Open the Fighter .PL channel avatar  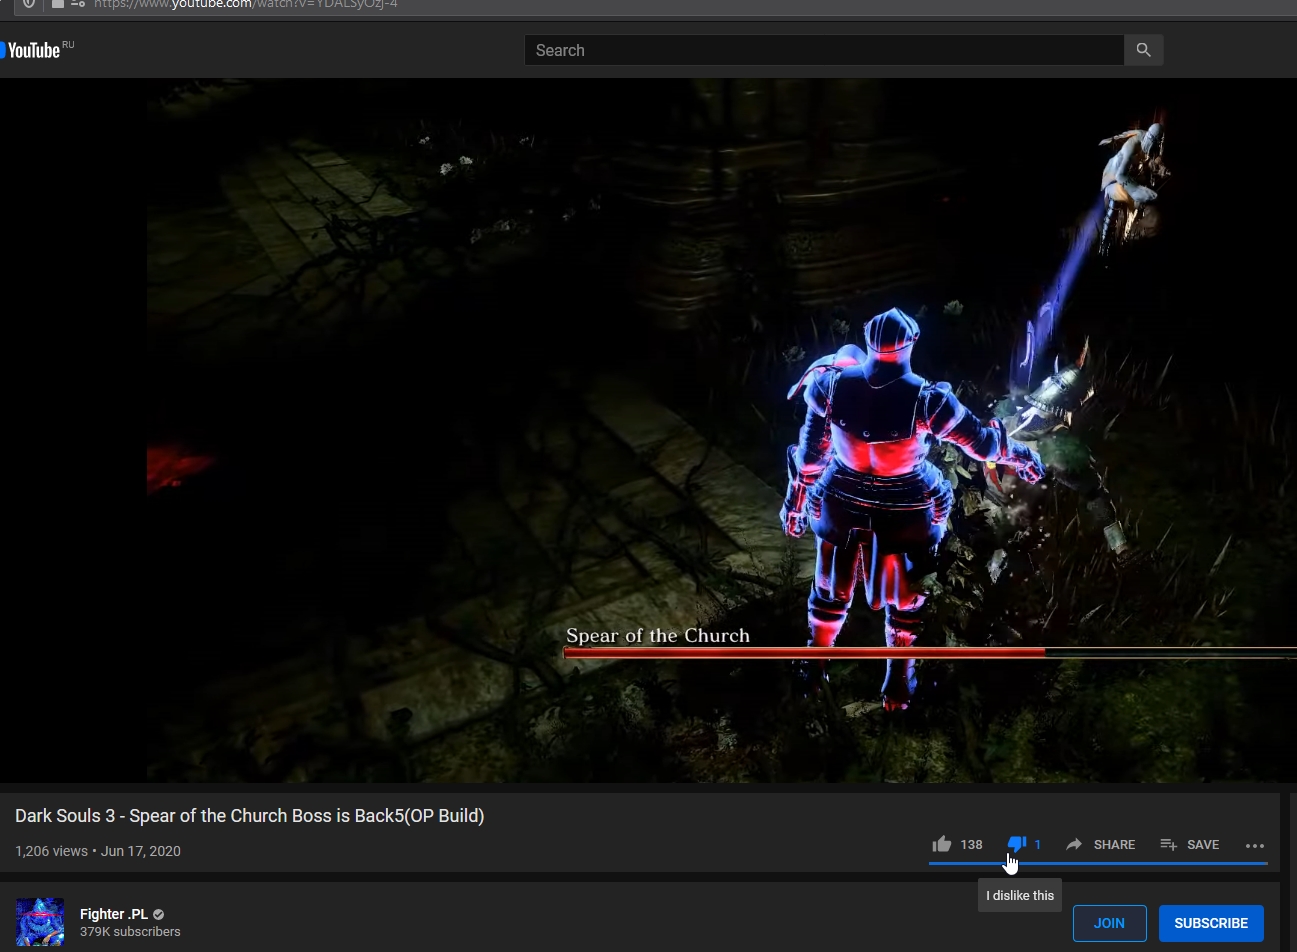tap(40, 922)
